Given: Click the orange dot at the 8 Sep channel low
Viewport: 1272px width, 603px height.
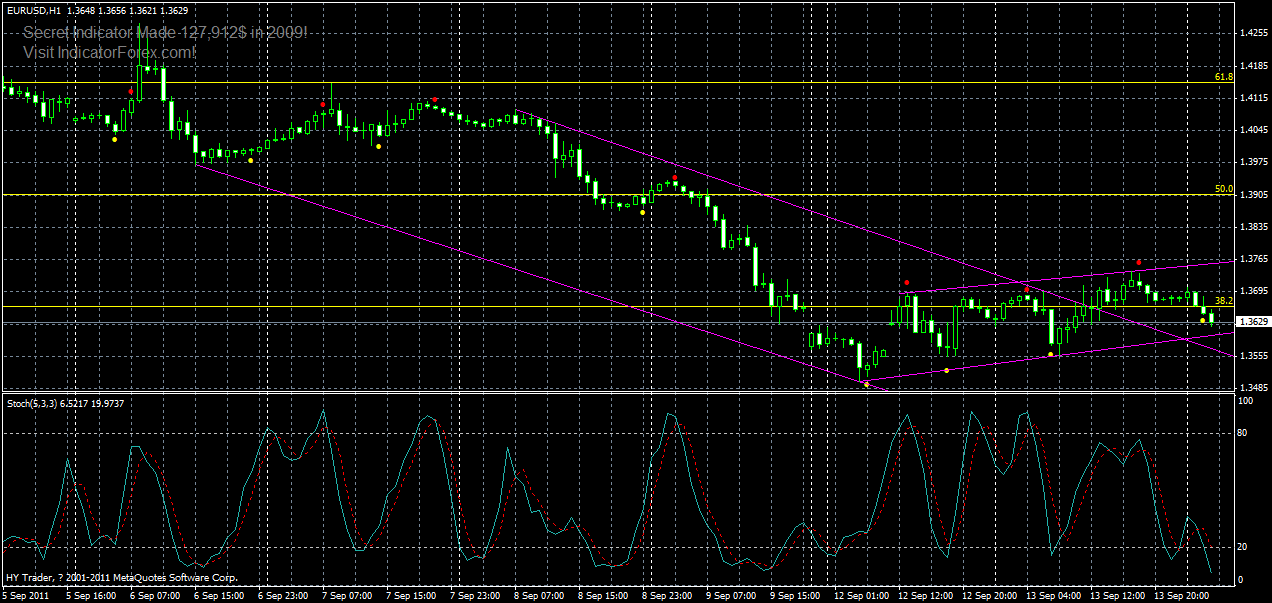Looking at the screenshot, I should coord(866,383).
